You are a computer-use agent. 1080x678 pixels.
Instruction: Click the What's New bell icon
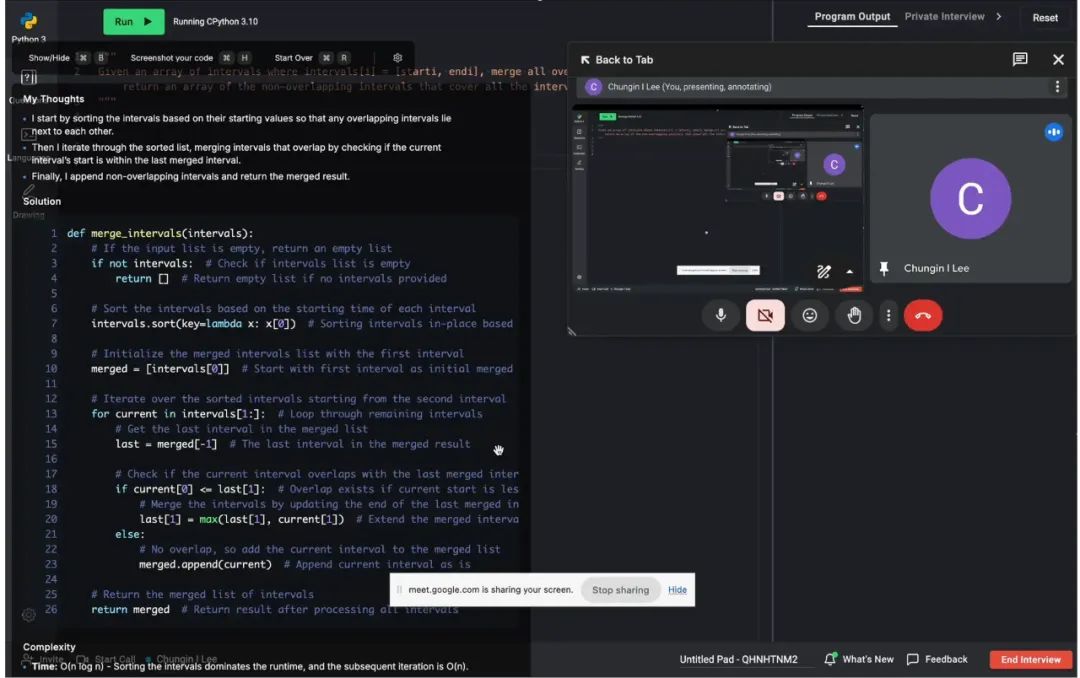pyautogui.click(x=830, y=659)
